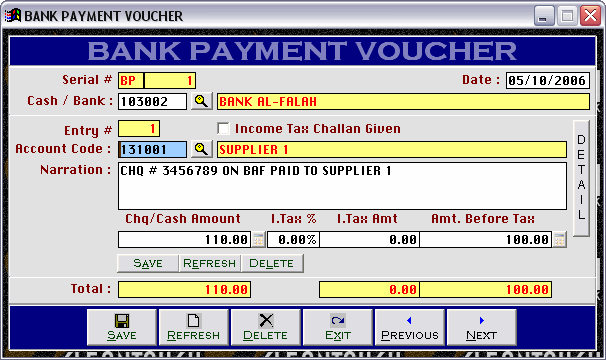Go to the Next voucher
The height and width of the screenshot is (360, 606).
(481, 327)
